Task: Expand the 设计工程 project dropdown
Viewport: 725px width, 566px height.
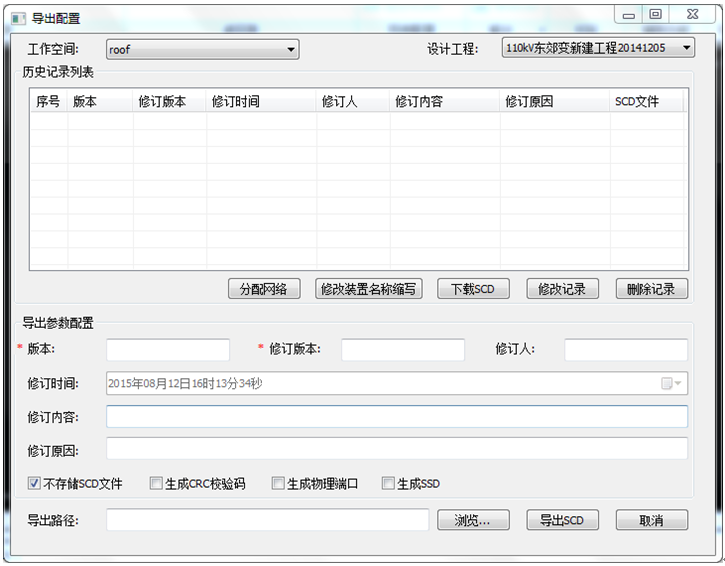Action: (x=598, y=47)
